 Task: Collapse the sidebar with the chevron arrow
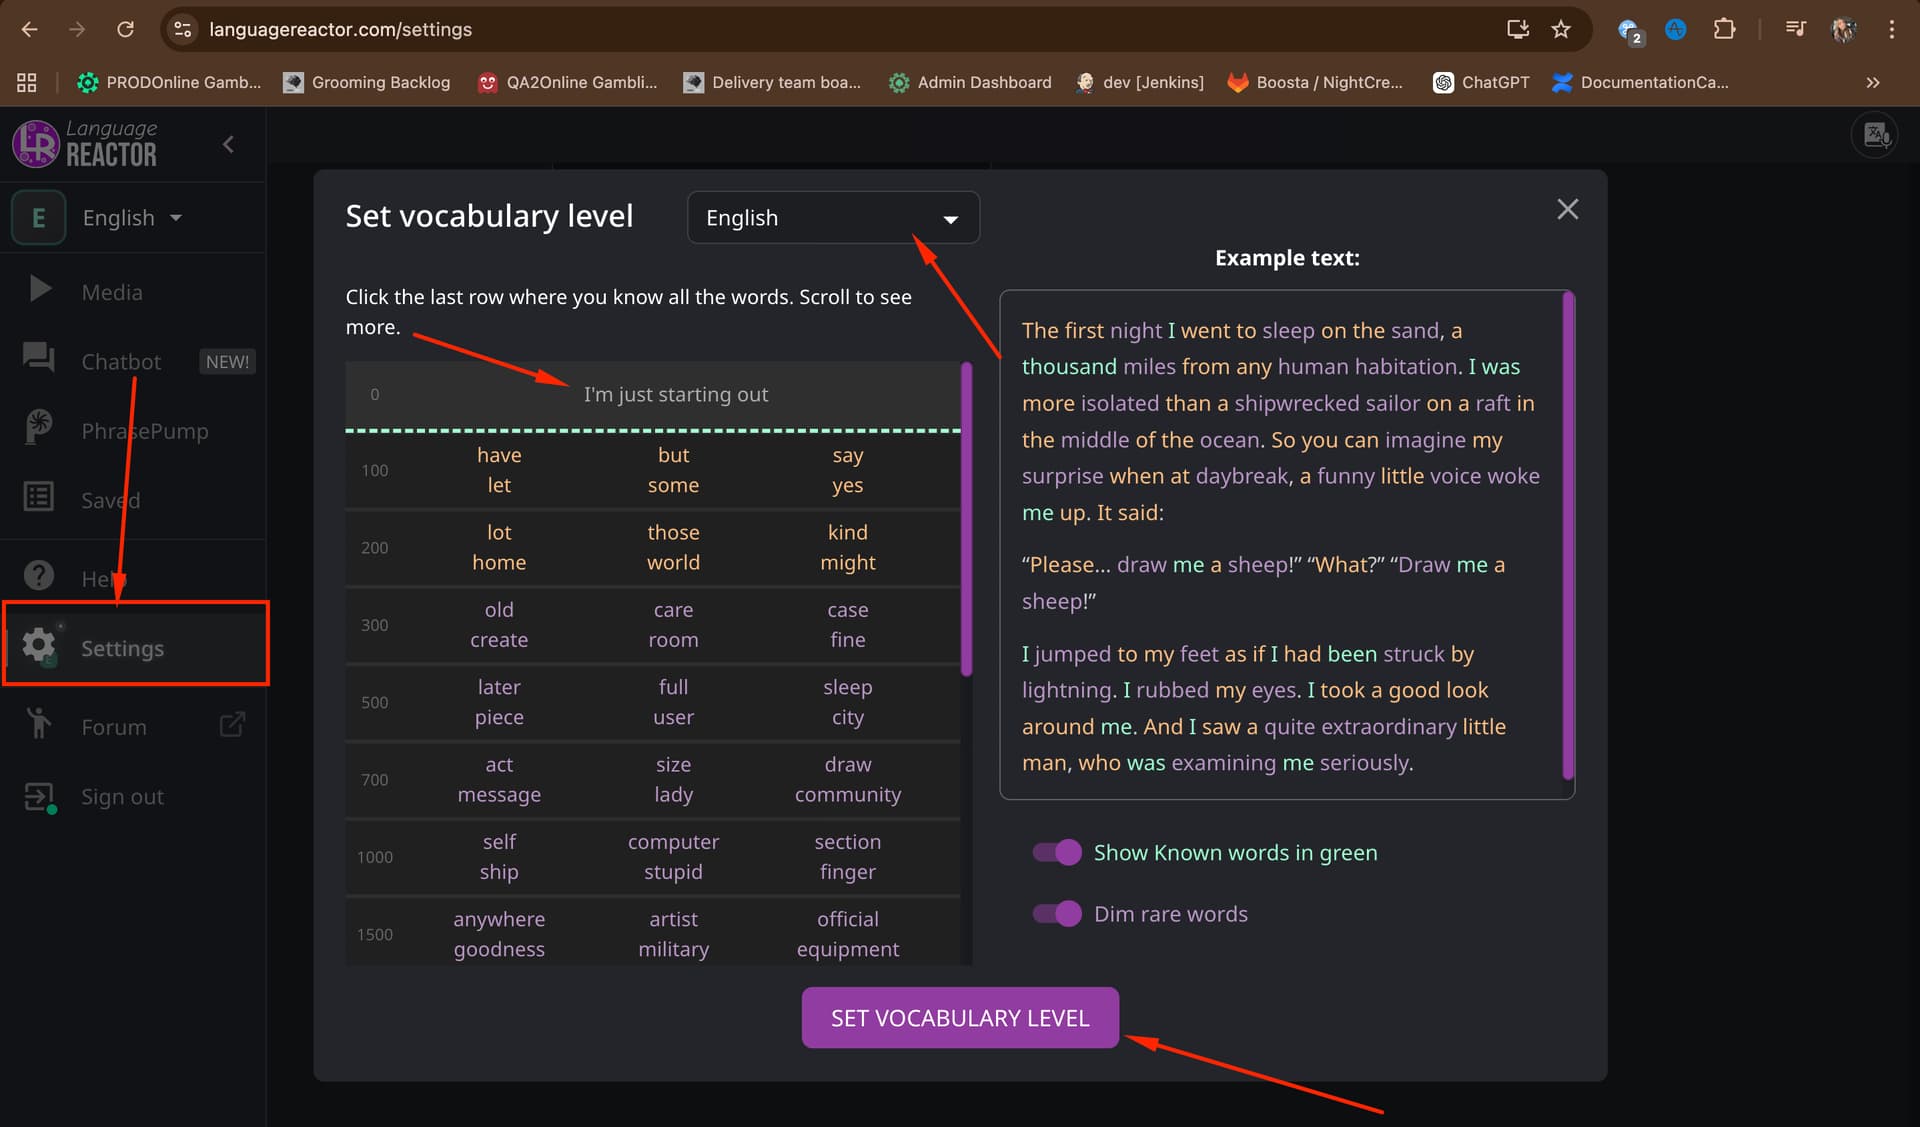point(228,145)
